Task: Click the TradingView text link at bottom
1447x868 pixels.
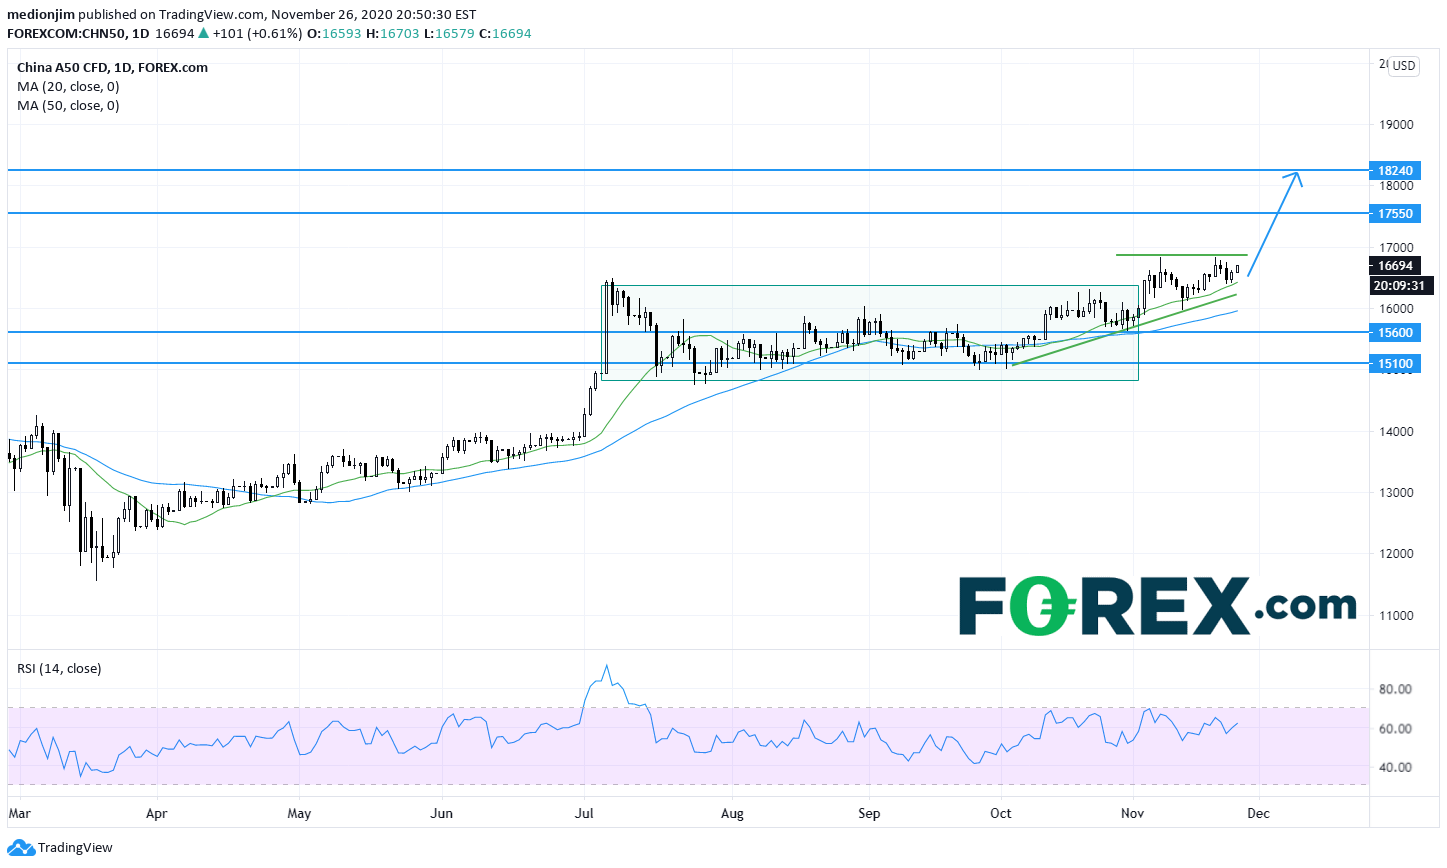Action: 75,848
